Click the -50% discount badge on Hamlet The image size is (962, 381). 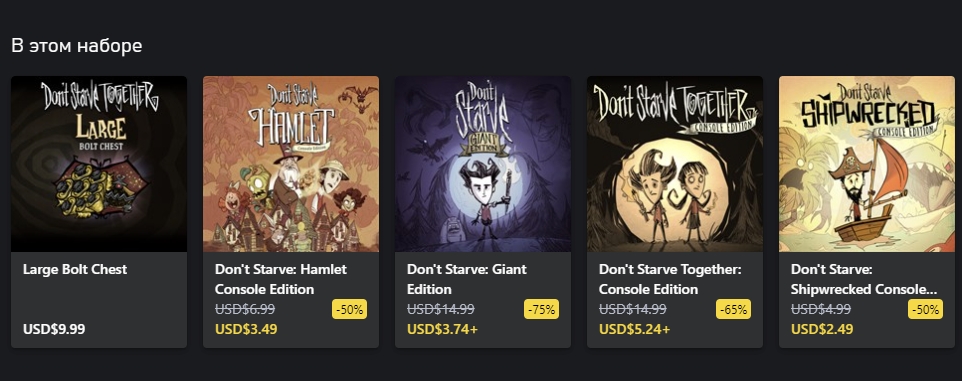[x=350, y=309]
